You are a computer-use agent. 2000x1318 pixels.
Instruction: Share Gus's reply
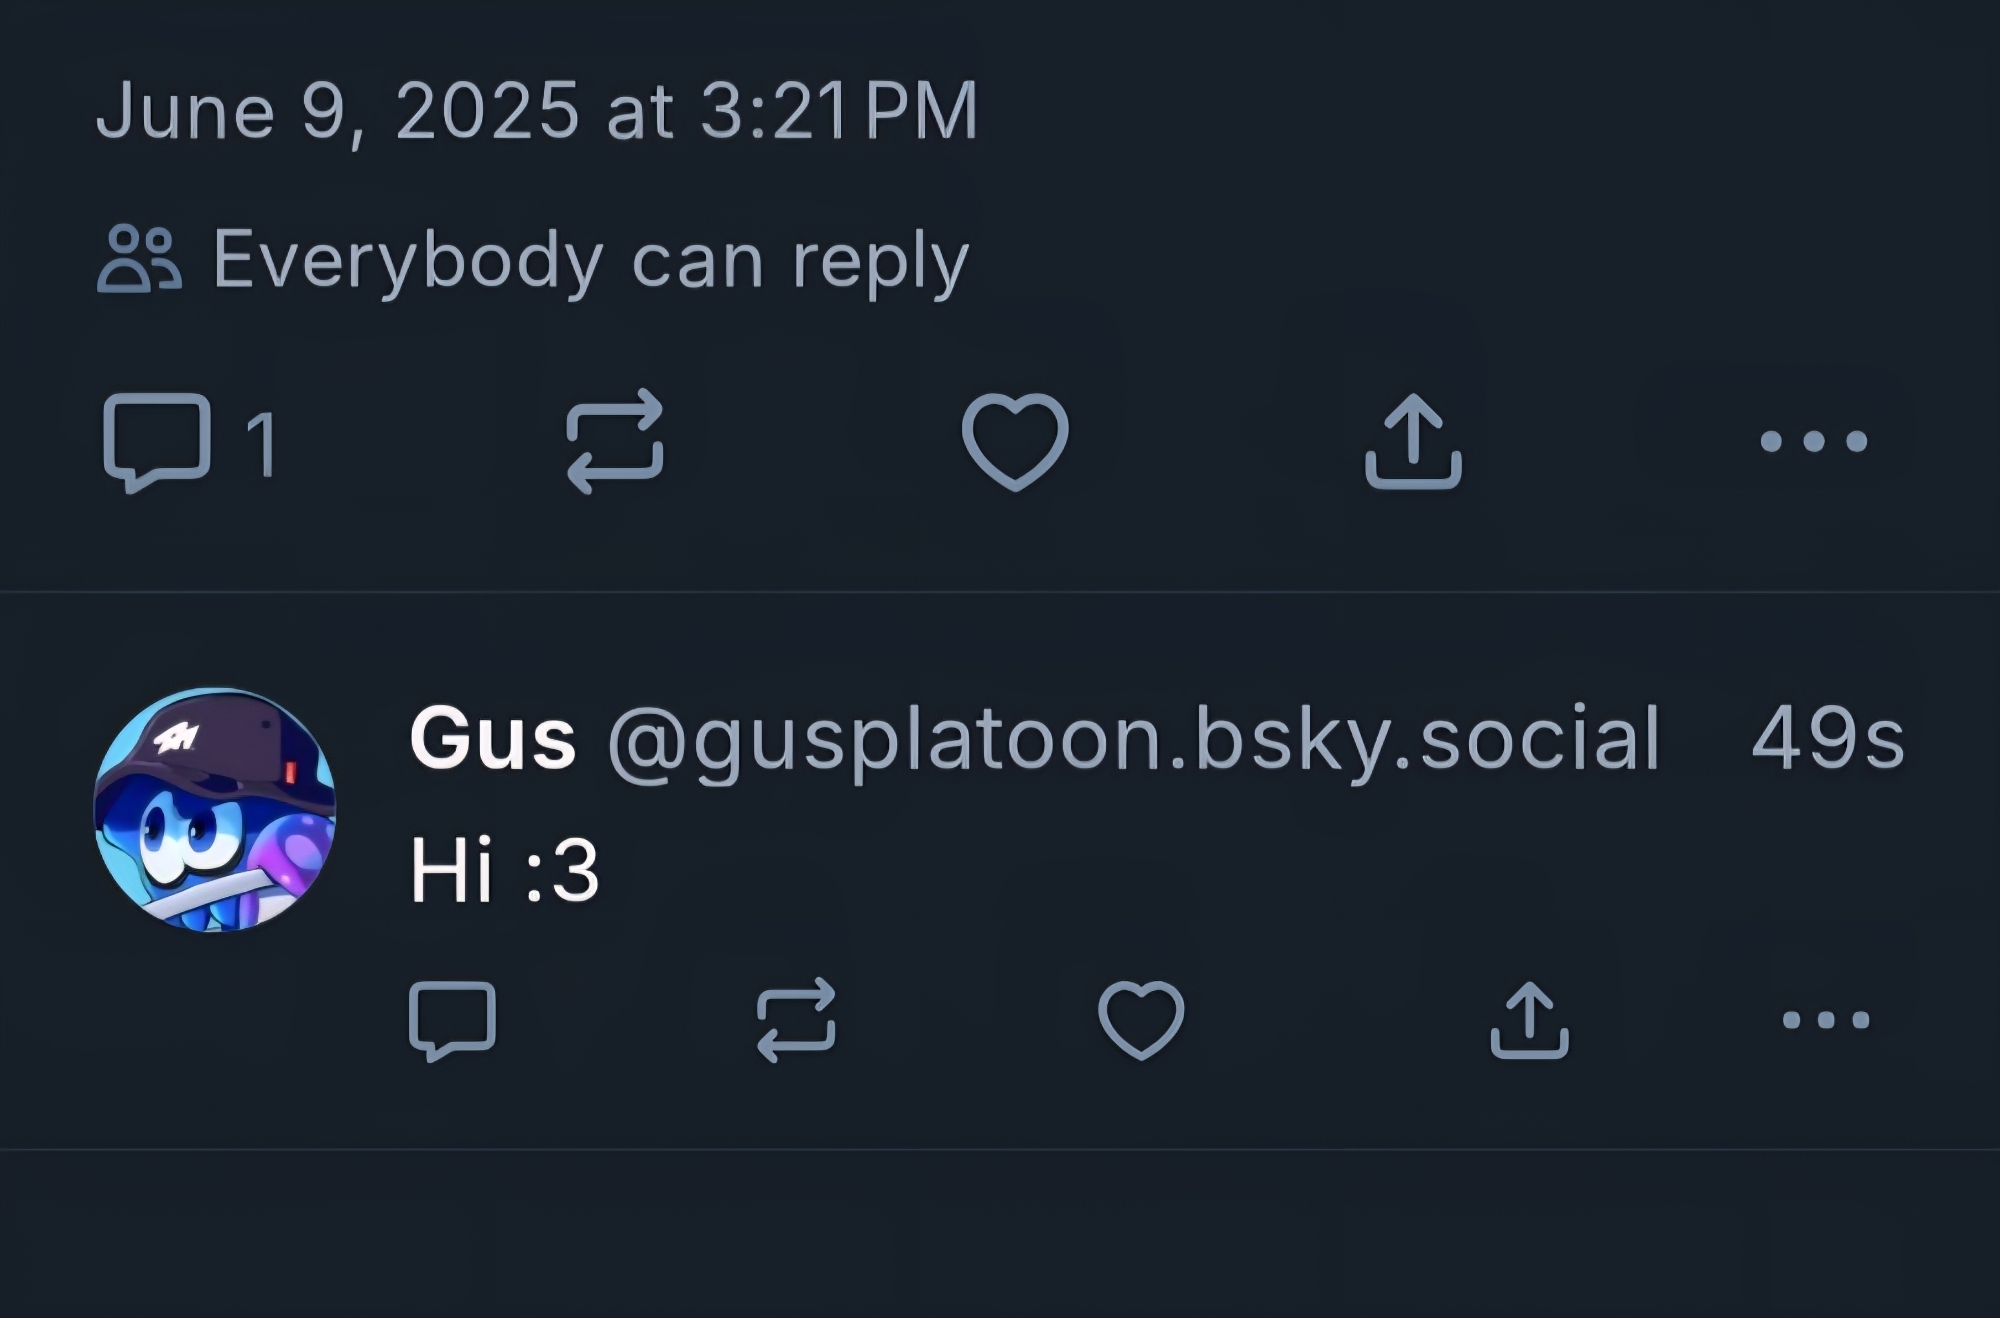1529,1020
